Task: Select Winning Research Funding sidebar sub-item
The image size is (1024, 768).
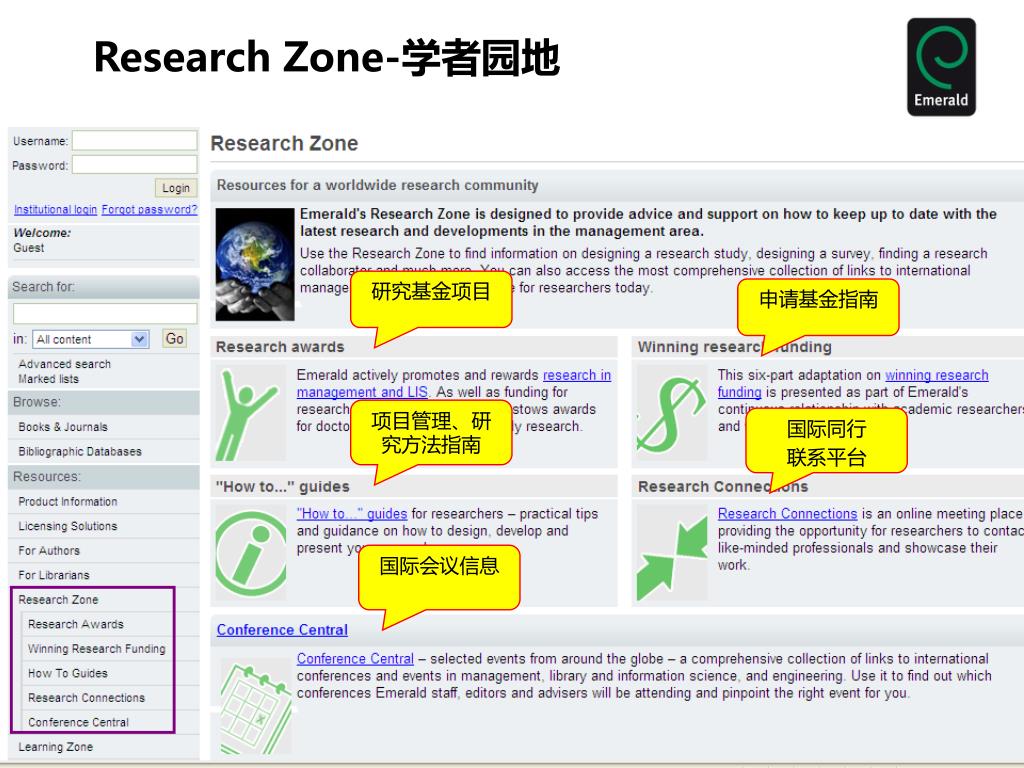Action: 97,648
